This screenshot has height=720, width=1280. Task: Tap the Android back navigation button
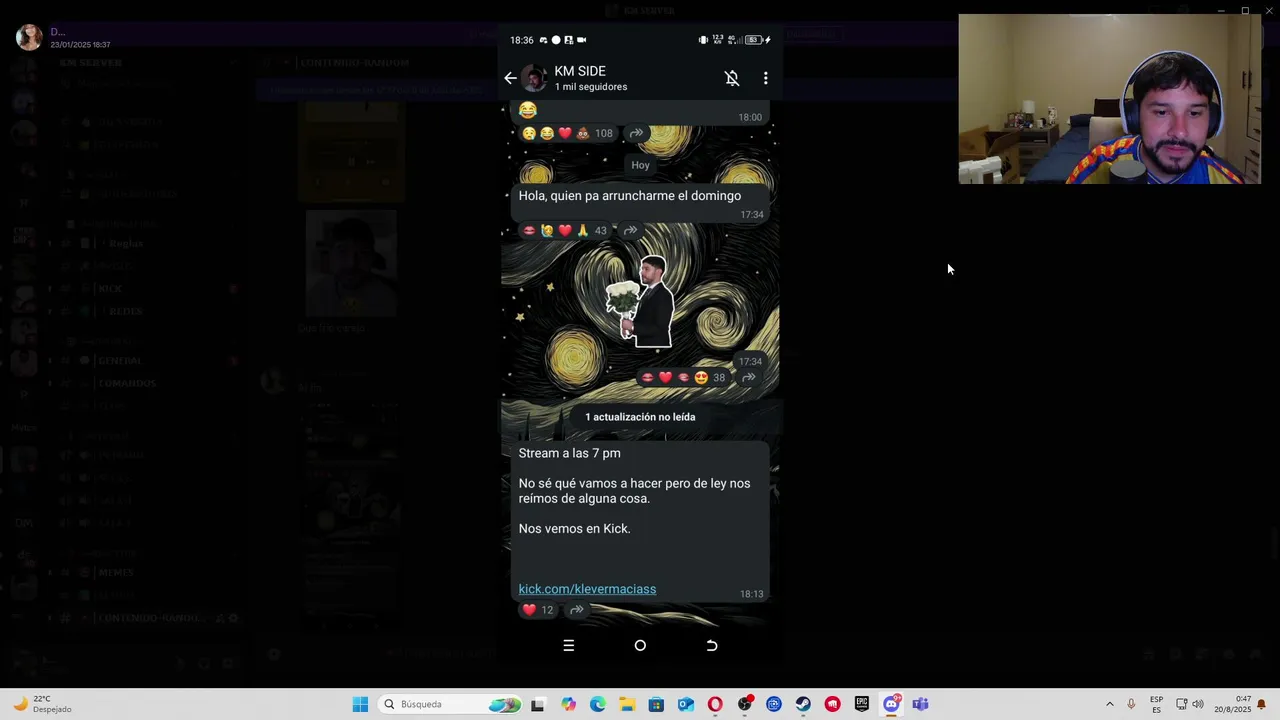pos(712,645)
